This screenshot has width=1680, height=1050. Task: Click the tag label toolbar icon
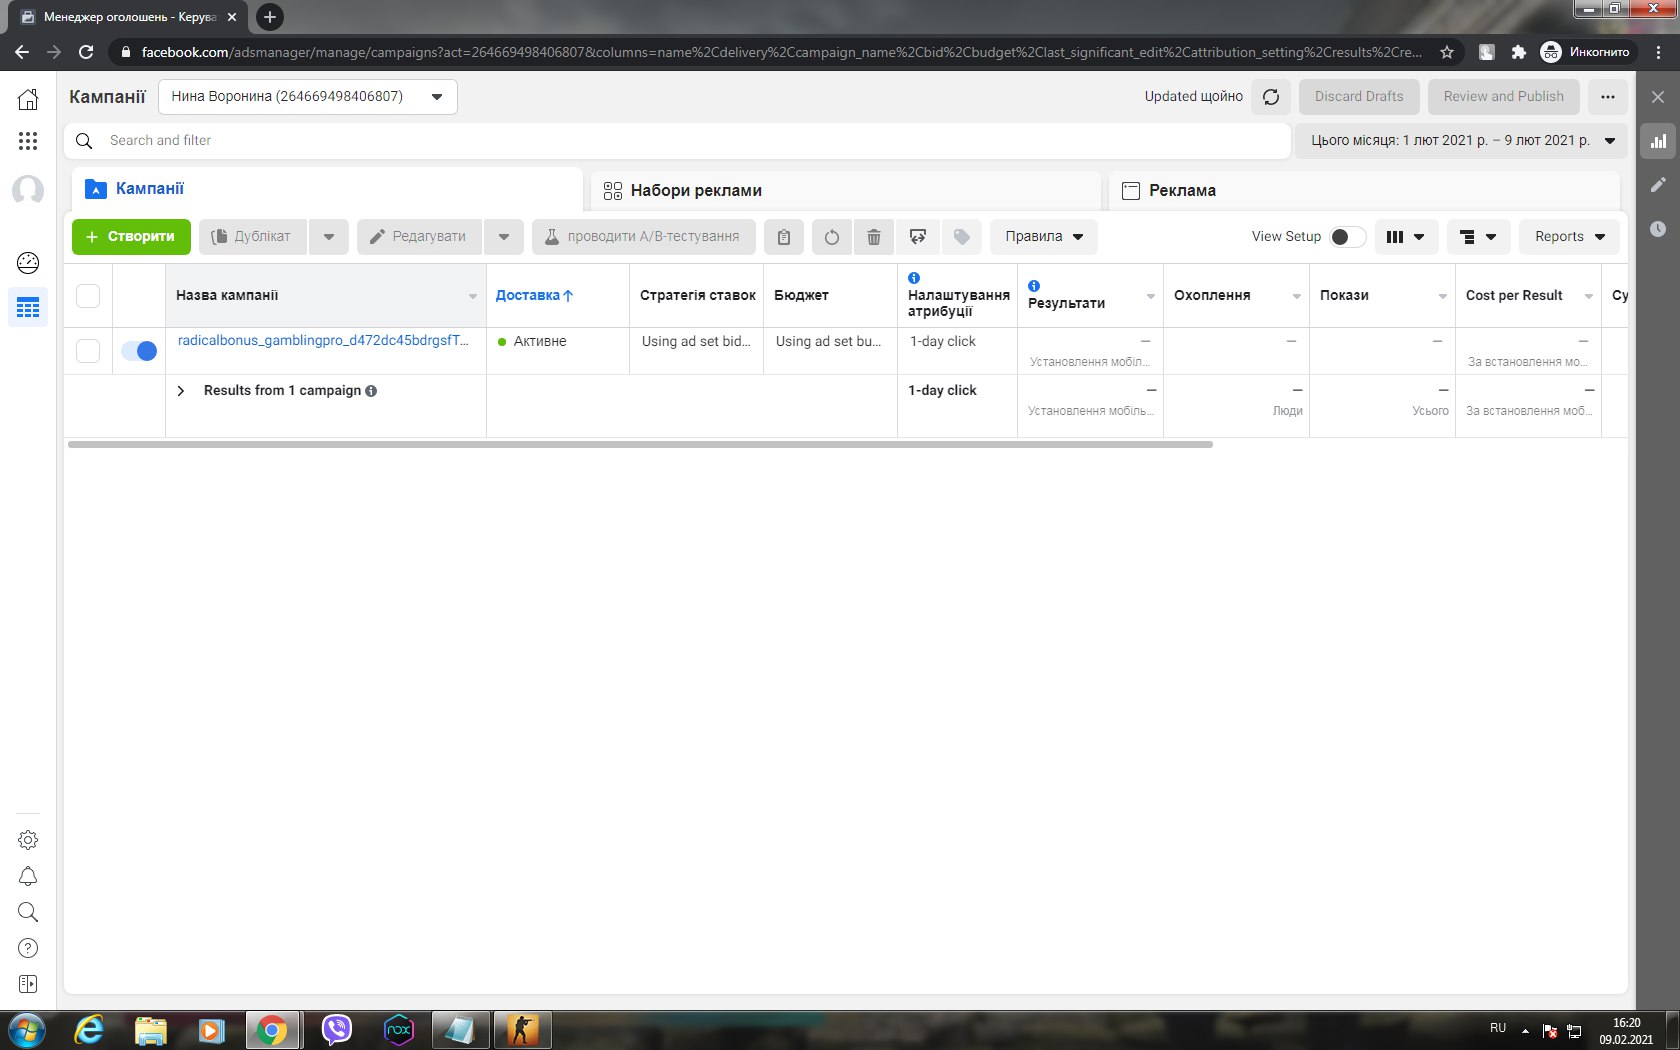tap(961, 237)
